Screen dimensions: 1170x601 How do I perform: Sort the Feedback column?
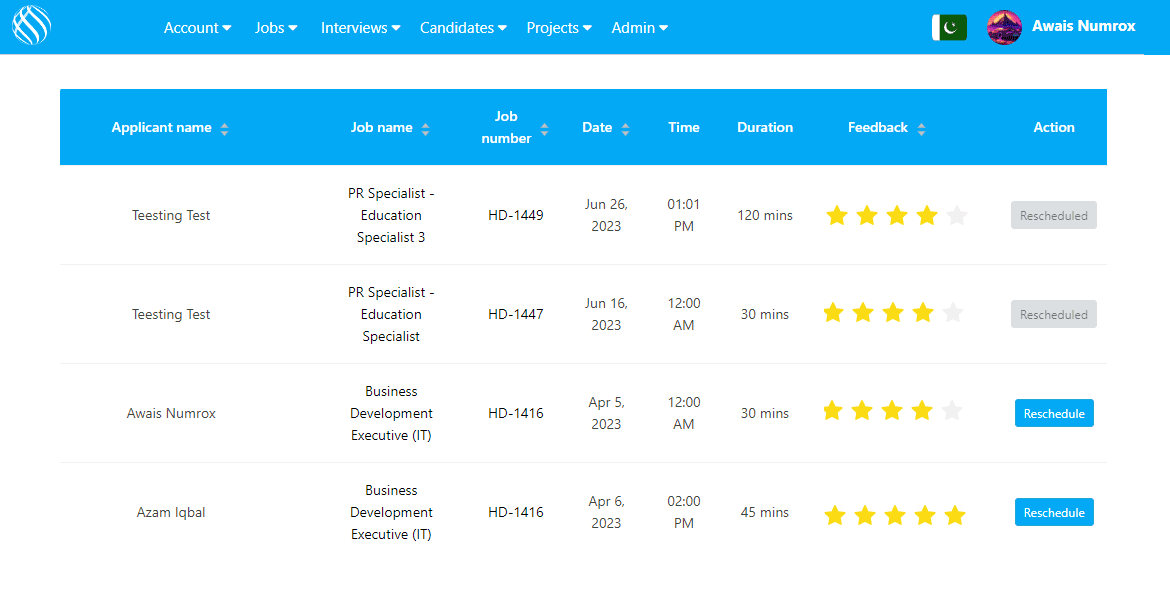point(921,127)
